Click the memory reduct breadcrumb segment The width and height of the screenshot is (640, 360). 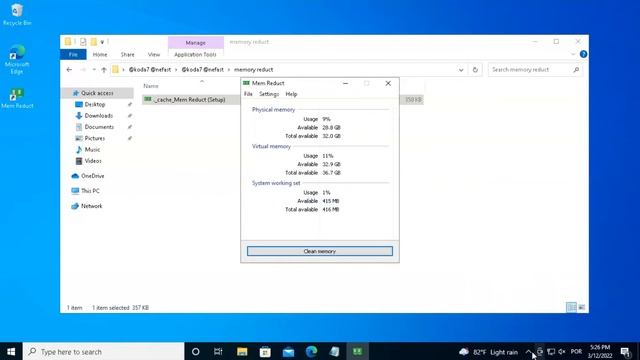coord(253,70)
